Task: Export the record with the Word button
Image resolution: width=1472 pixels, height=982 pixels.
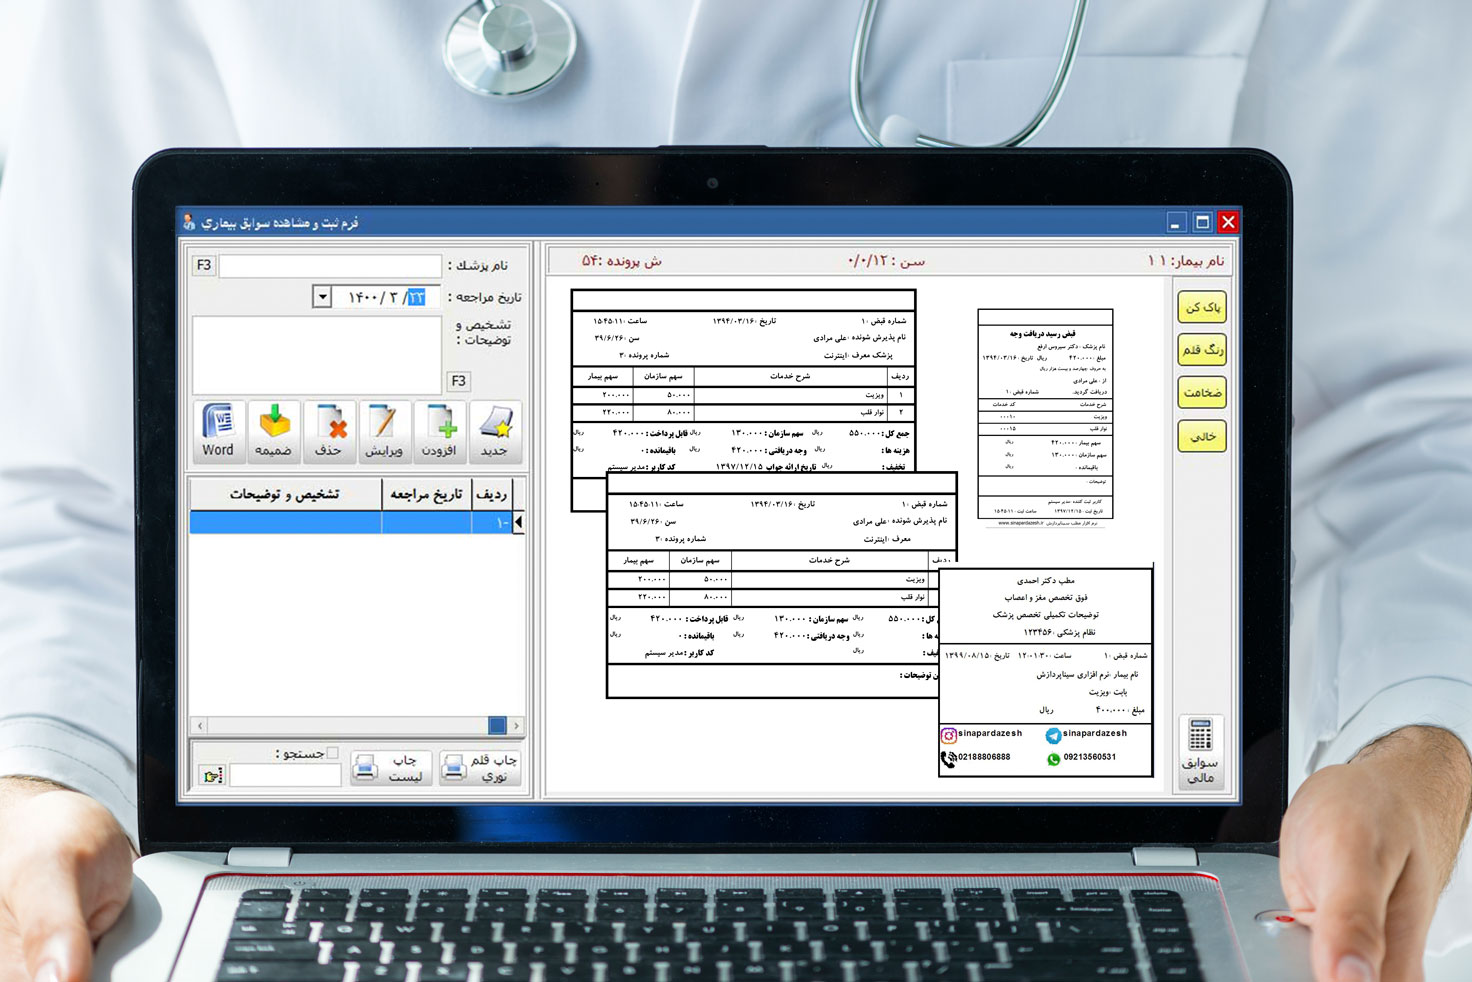Action: [218, 431]
